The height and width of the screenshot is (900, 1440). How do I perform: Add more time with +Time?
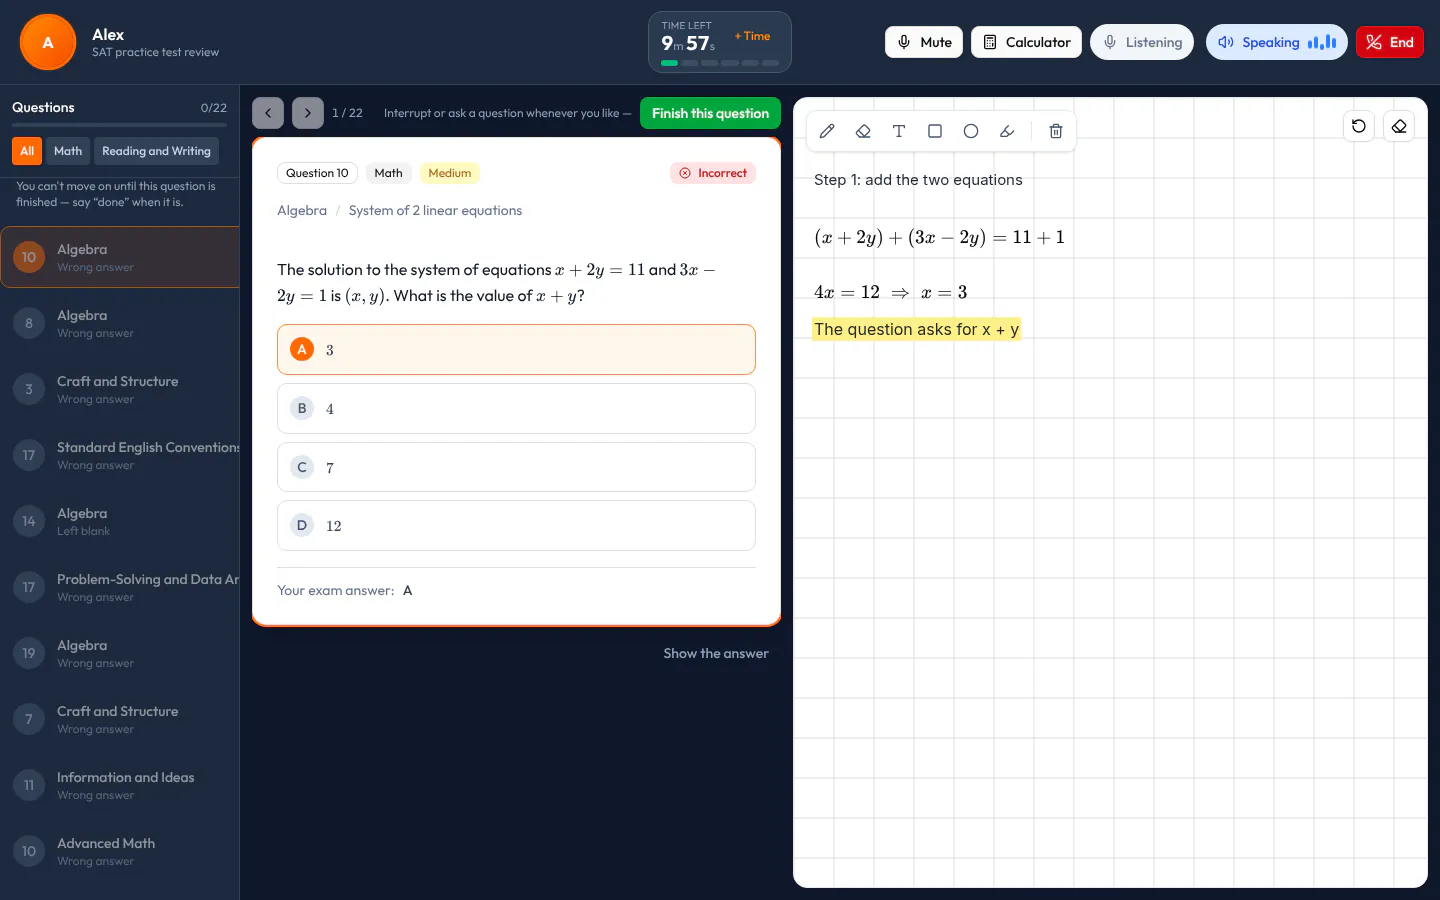[753, 36]
